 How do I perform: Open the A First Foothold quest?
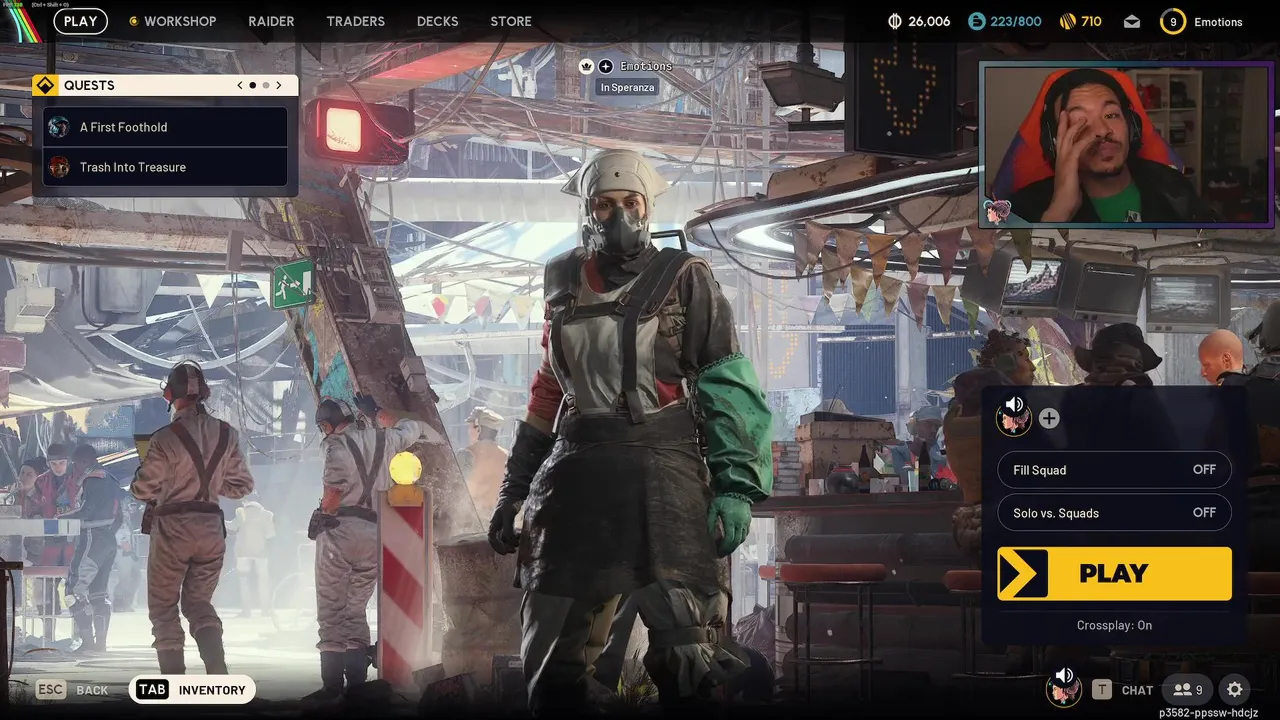point(165,127)
